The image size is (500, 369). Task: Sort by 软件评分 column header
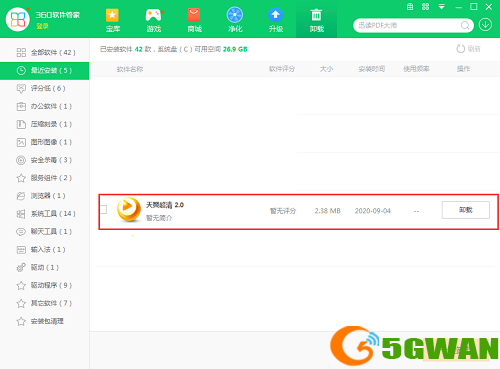pyautogui.click(x=282, y=69)
